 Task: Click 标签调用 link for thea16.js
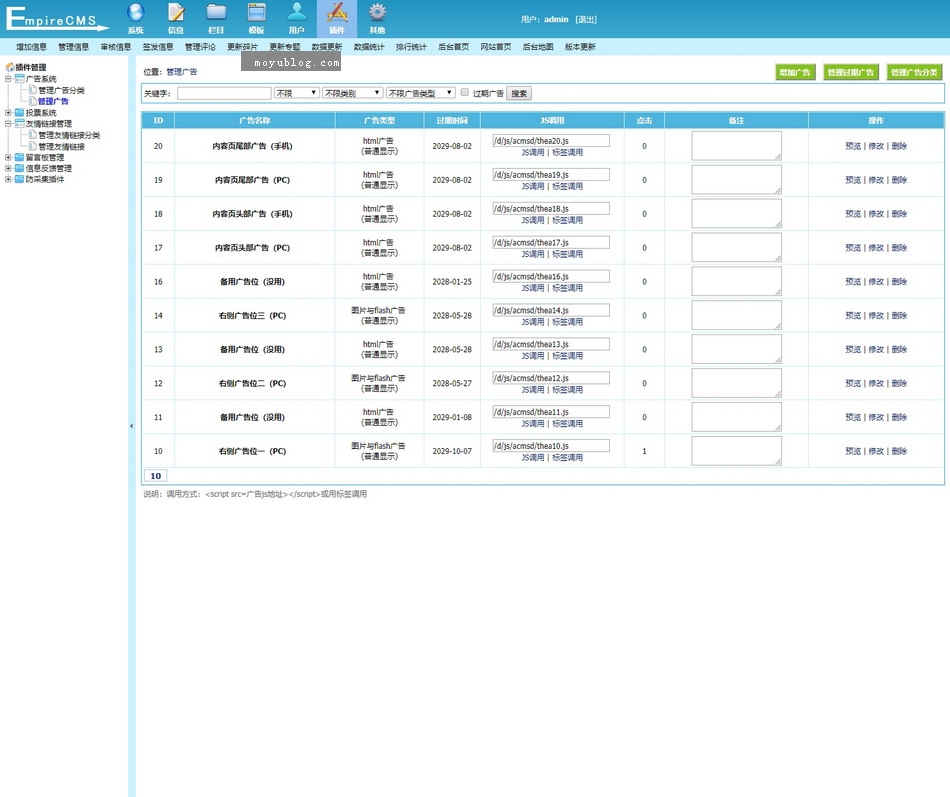pyautogui.click(x=567, y=288)
